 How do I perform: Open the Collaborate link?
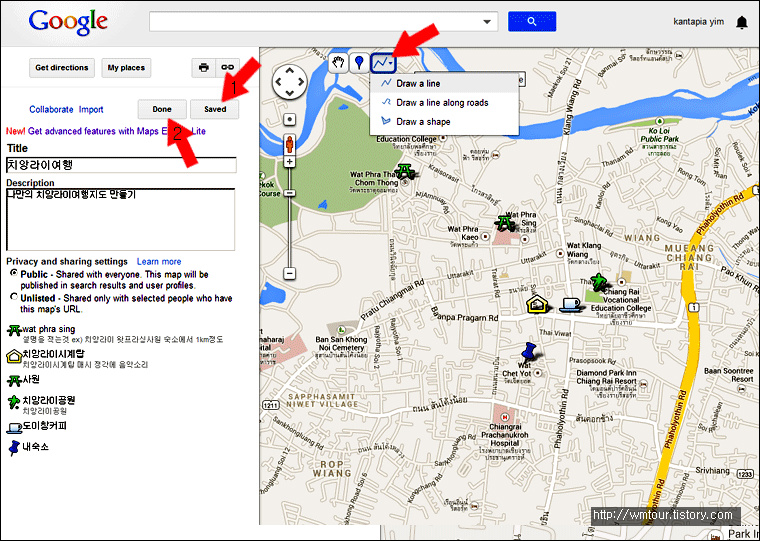click(51, 110)
